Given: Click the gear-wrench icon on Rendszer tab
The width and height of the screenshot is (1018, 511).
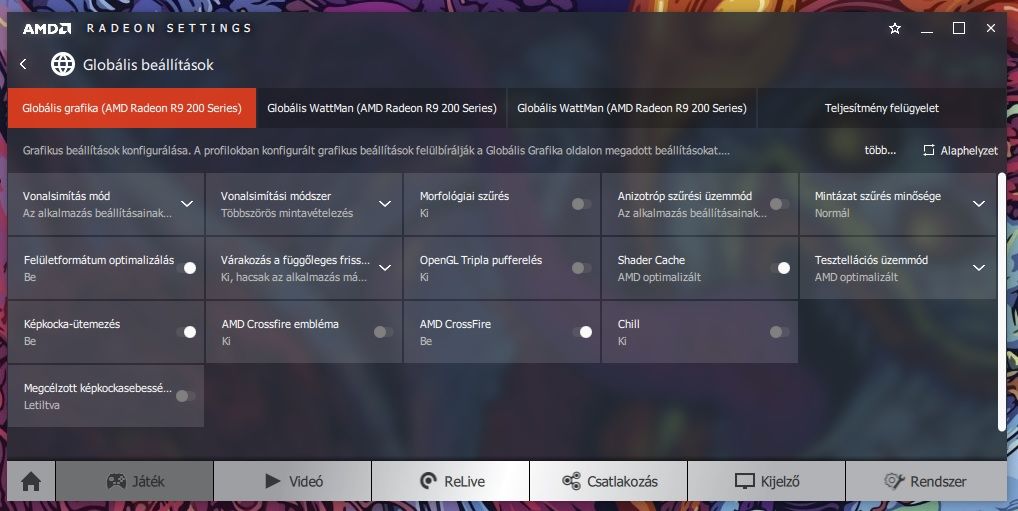Looking at the screenshot, I should tap(894, 481).
